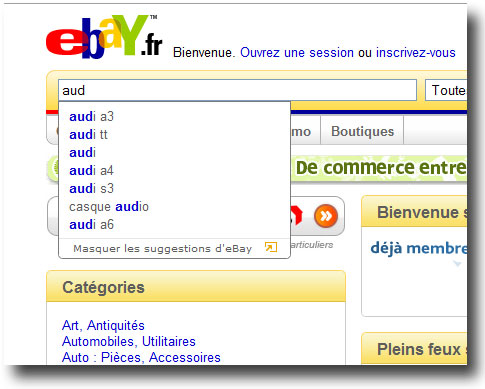Click 'Ouvrez une session' link

click(x=297, y=53)
